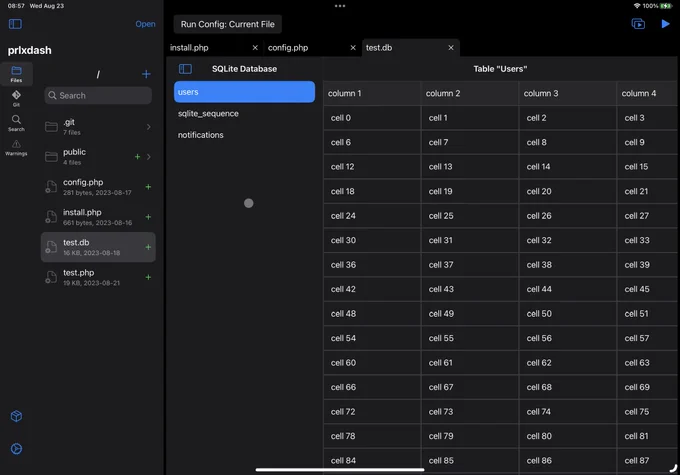The height and width of the screenshot is (475, 680).
Task: Click the prlxdash project title
Action: point(29,50)
